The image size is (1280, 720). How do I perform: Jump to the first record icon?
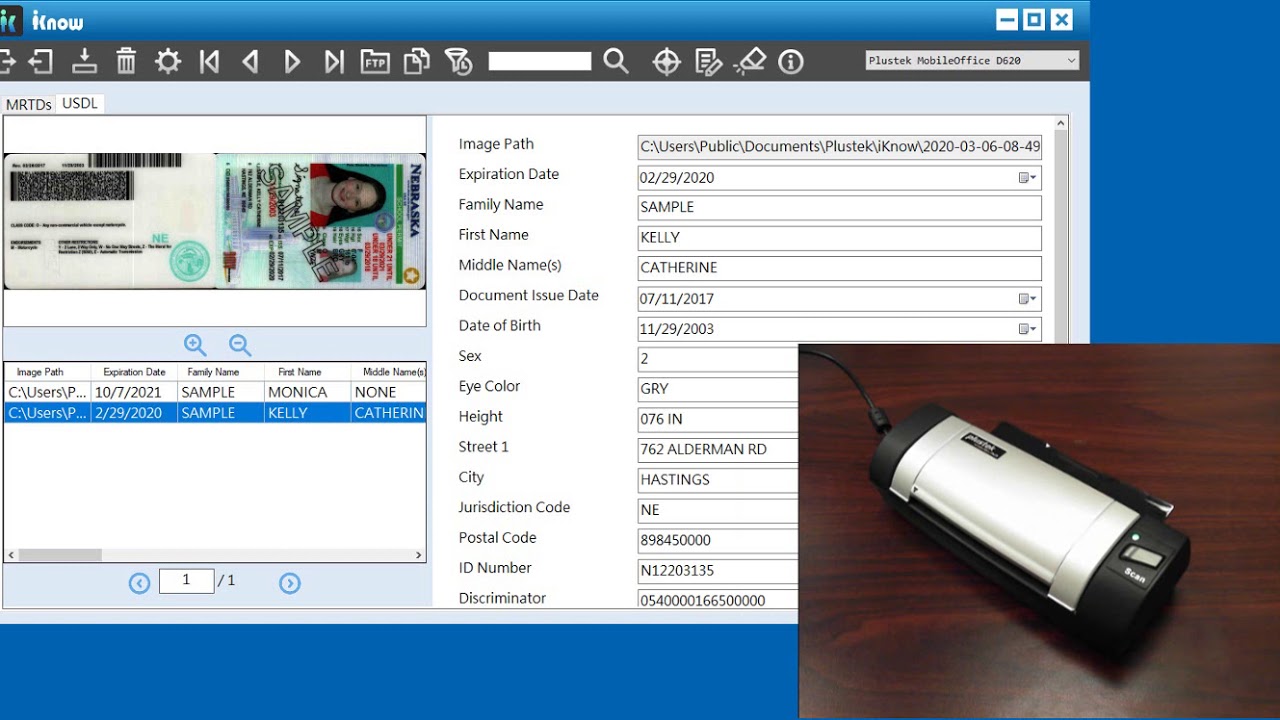(209, 62)
